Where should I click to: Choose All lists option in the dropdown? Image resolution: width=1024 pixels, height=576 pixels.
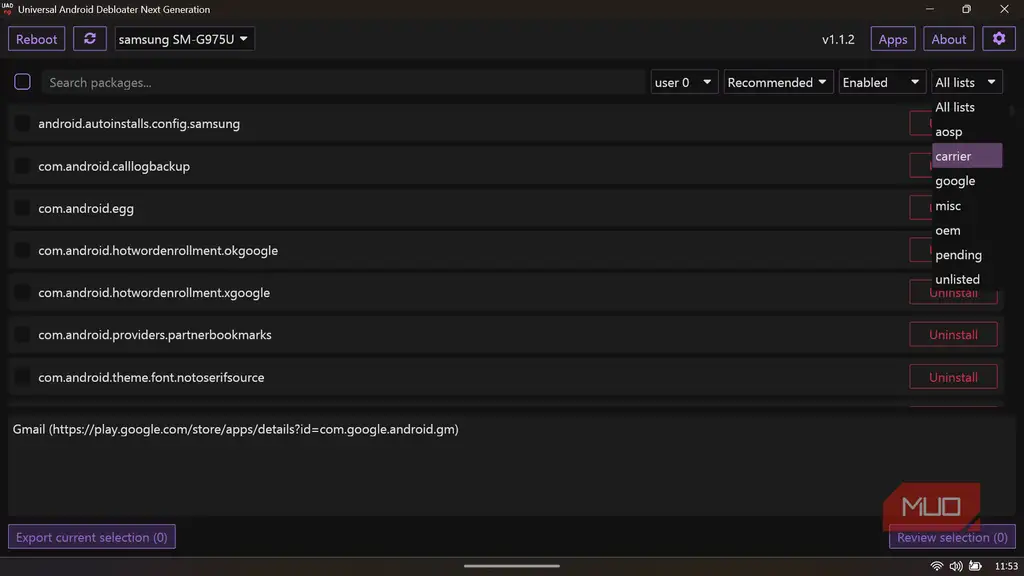pos(967,107)
